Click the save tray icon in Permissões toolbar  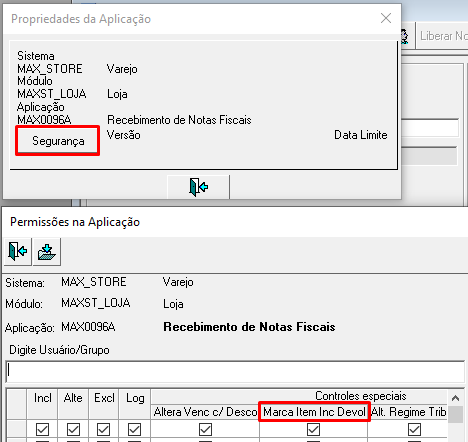pos(47,252)
